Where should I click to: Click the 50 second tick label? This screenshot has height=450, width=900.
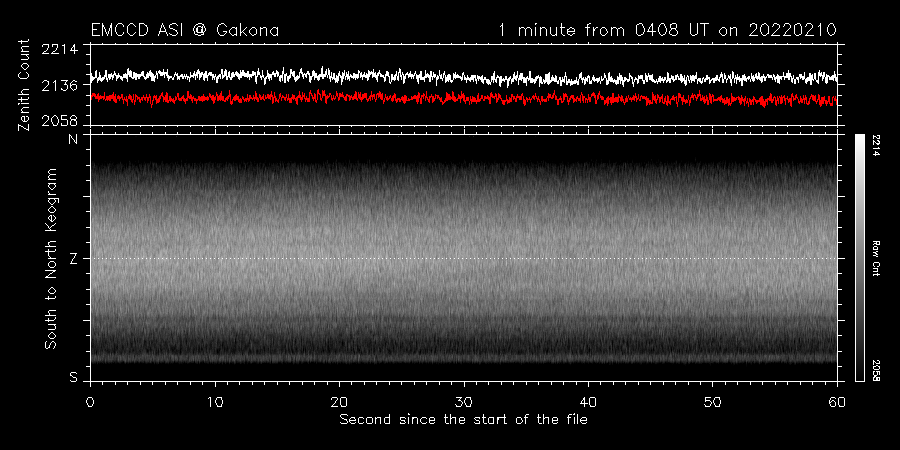[x=712, y=402]
